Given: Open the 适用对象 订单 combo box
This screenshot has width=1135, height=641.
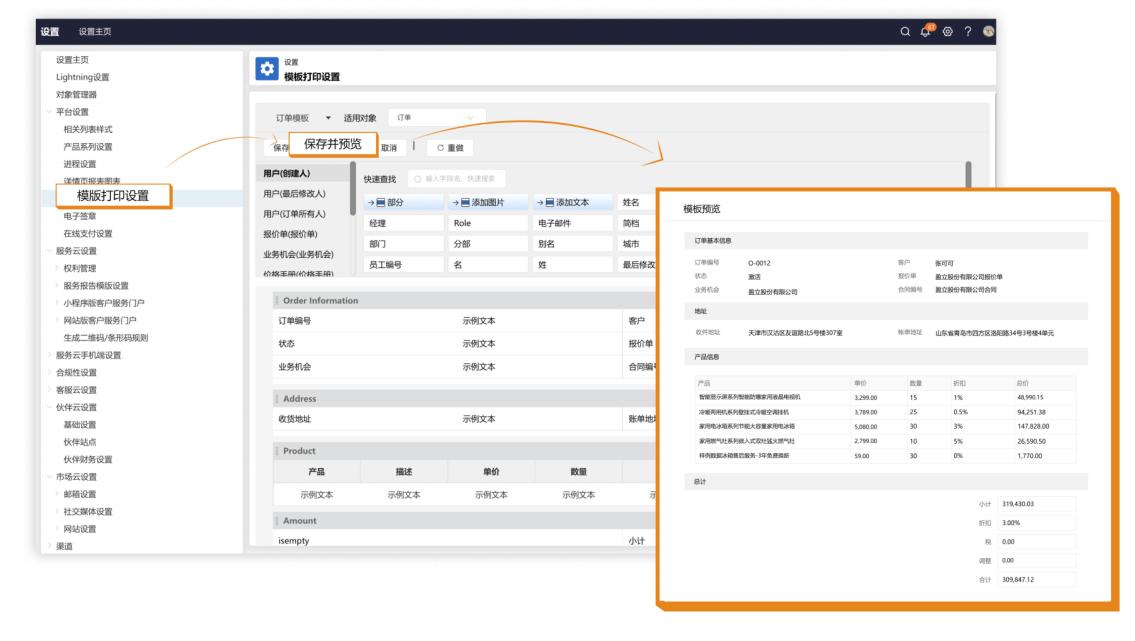Looking at the screenshot, I should coord(436,118).
